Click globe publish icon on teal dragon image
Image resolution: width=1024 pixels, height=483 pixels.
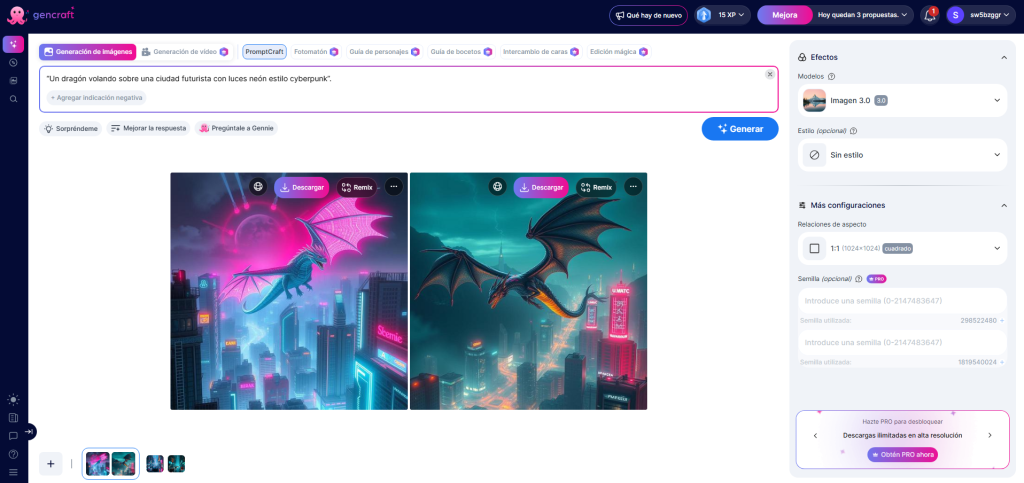498,187
